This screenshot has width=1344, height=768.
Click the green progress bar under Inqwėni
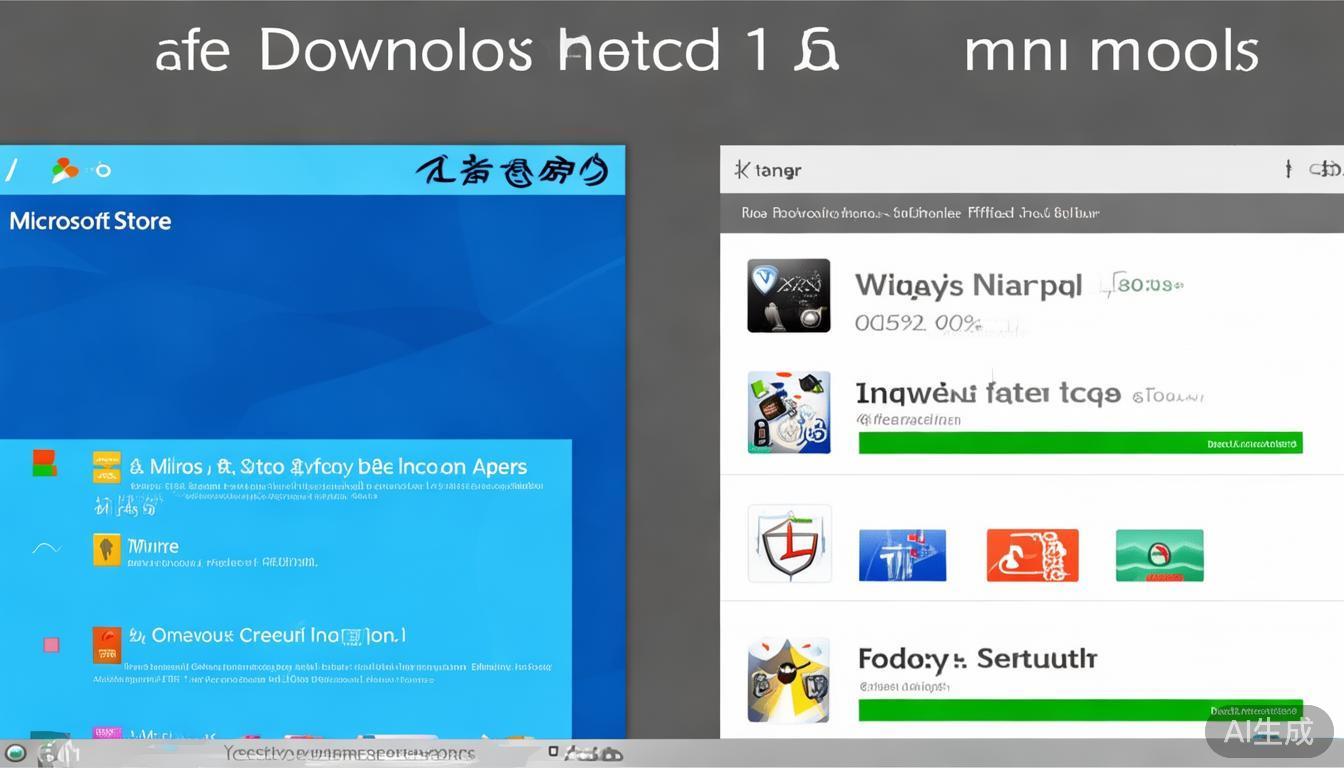point(1080,443)
